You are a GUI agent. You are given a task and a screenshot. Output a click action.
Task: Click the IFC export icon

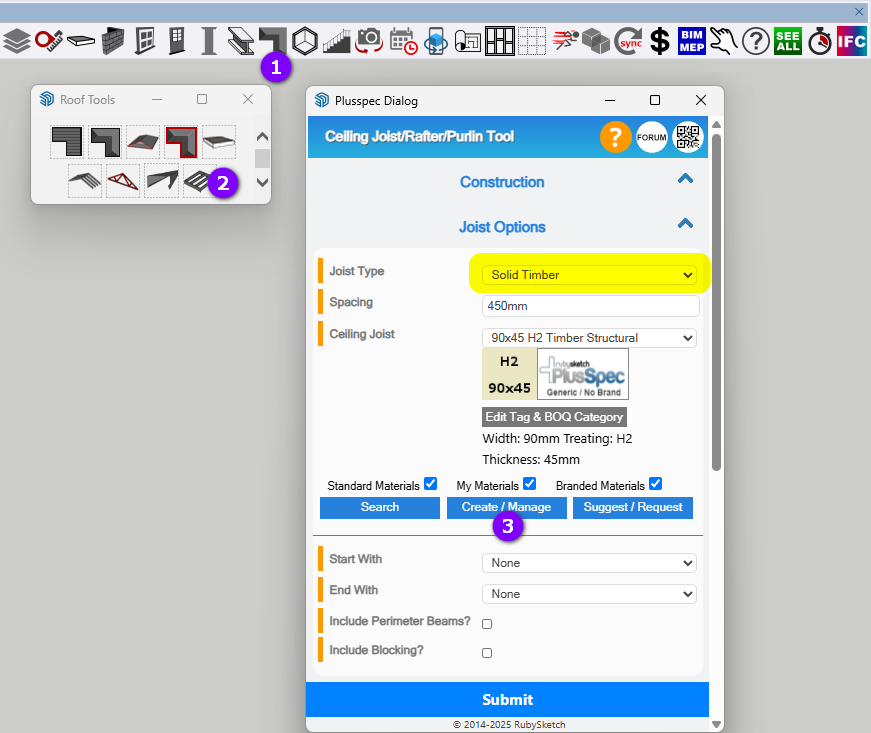tap(851, 41)
